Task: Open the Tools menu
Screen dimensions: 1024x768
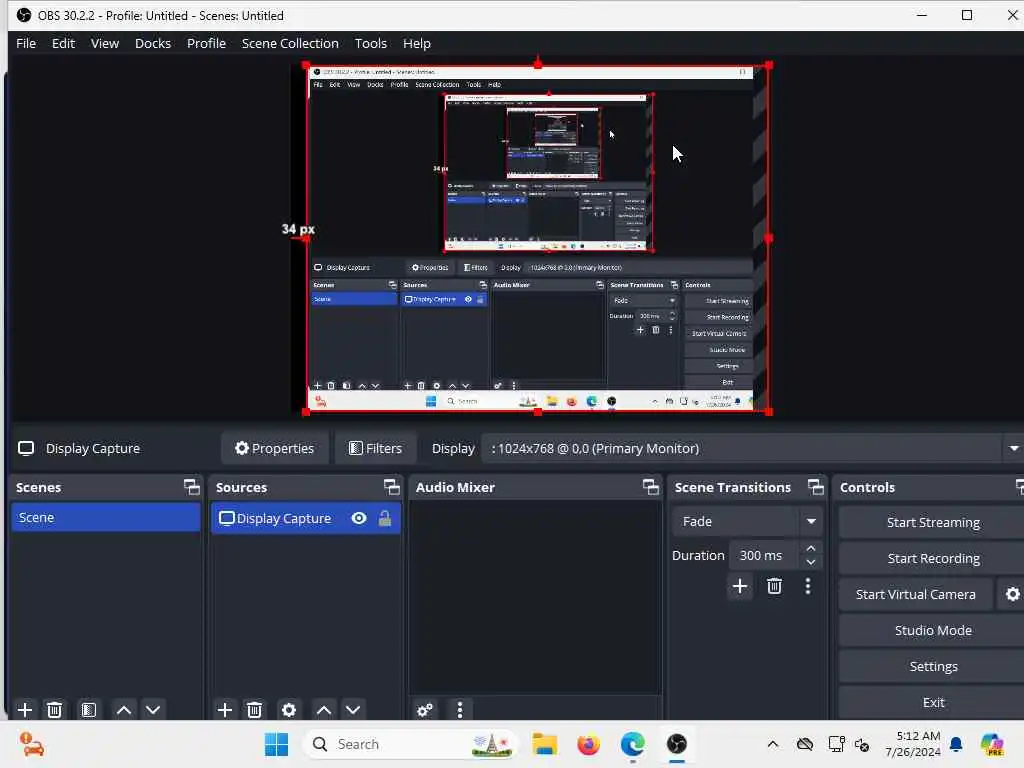Action: pyautogui.click(x=370, y=43)
